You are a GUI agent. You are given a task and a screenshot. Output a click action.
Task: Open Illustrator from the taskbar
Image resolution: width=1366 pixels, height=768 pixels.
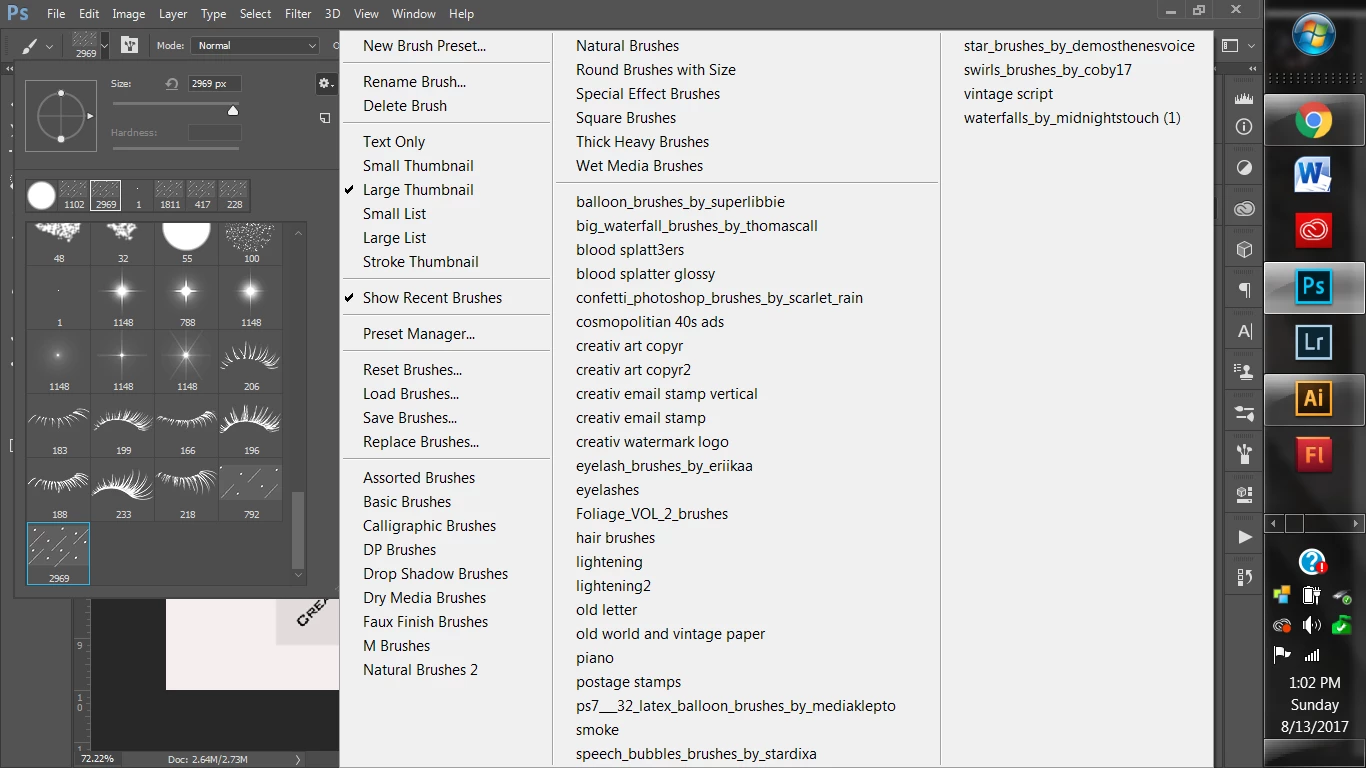(1313, 398)
